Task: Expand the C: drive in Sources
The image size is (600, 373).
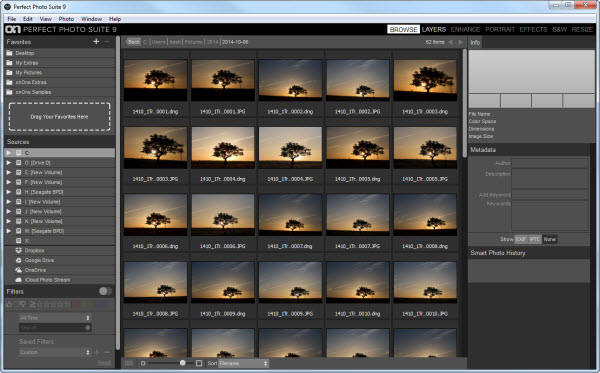Action: pos(9,153)
